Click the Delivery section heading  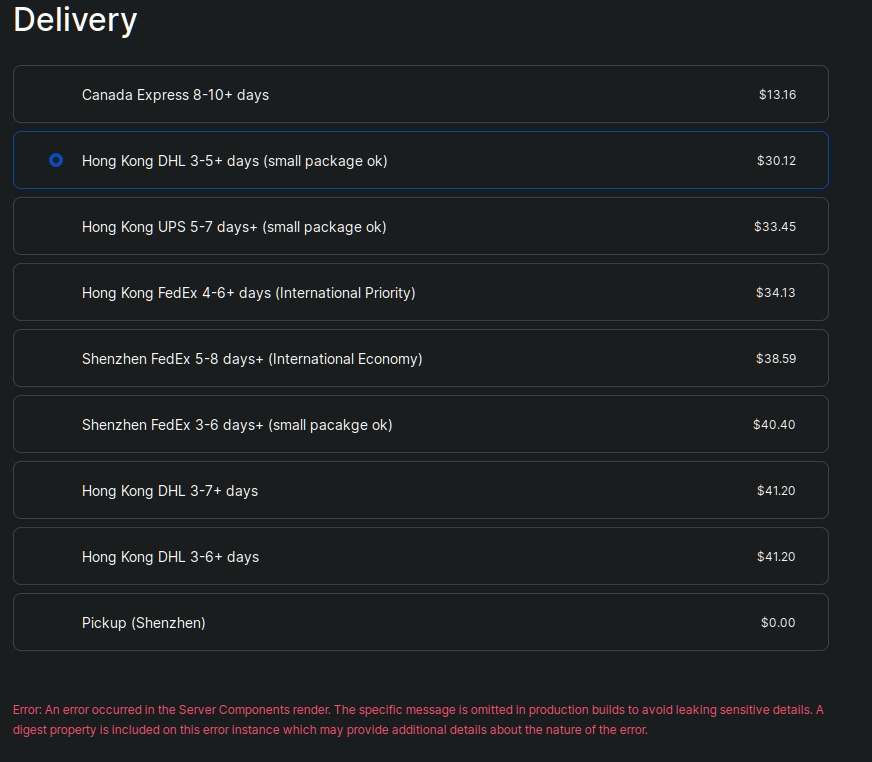pyautogui.click(x=75, y=20)
